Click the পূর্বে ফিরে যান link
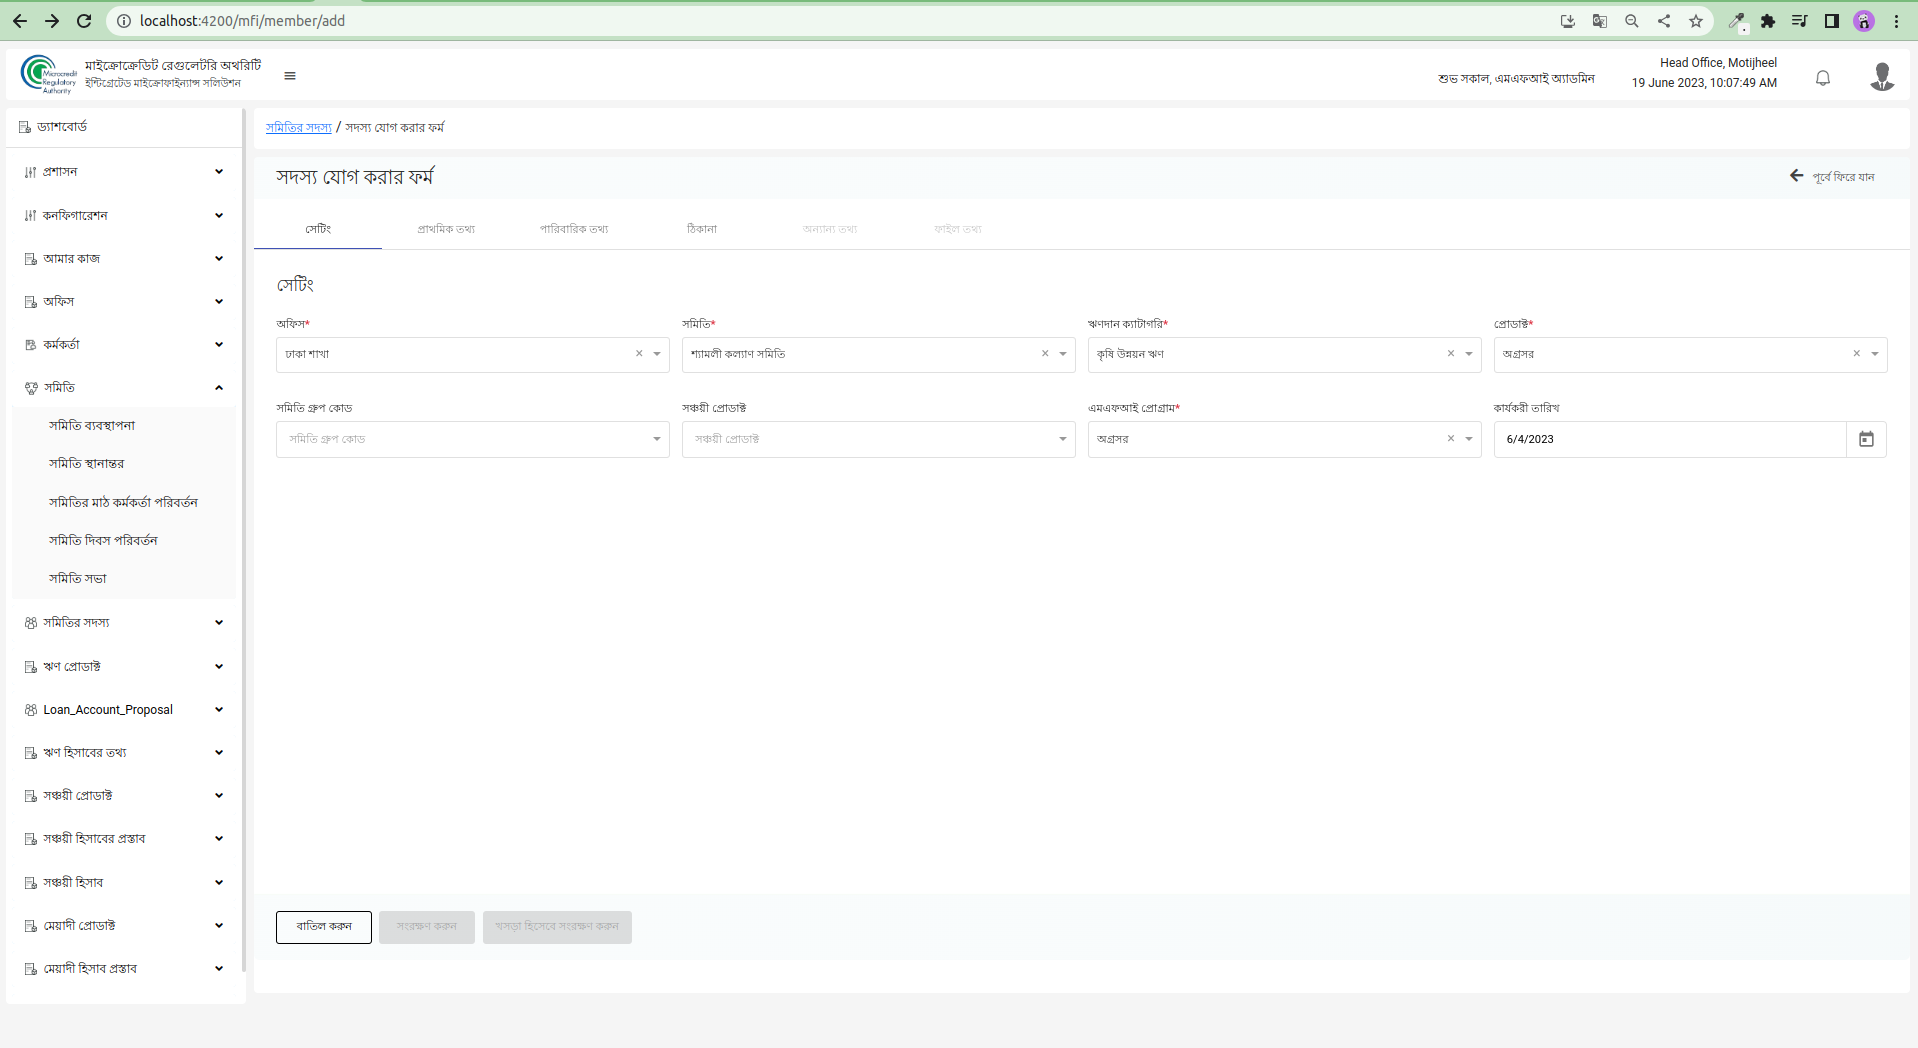The width and height of the screenshot is (1918, 1048). 1844,177
